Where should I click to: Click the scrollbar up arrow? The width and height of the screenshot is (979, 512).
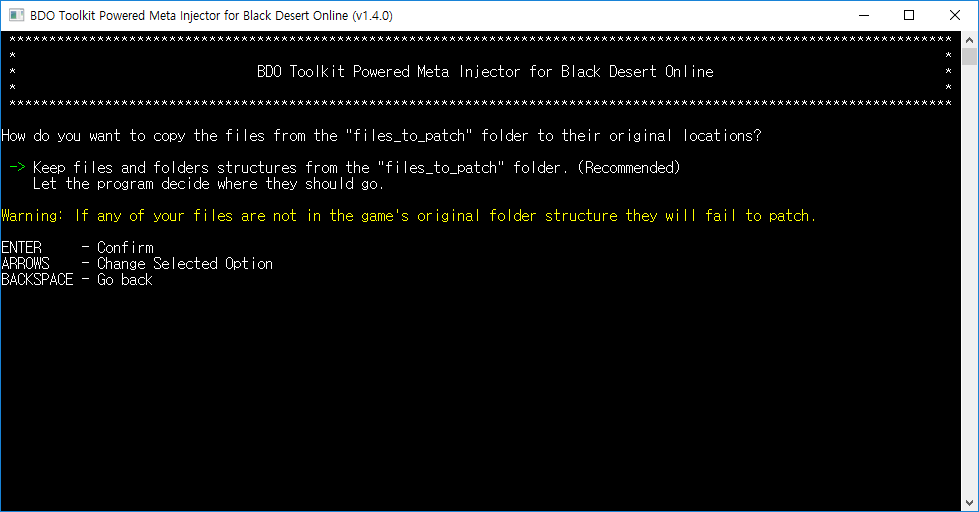point(970,38)
